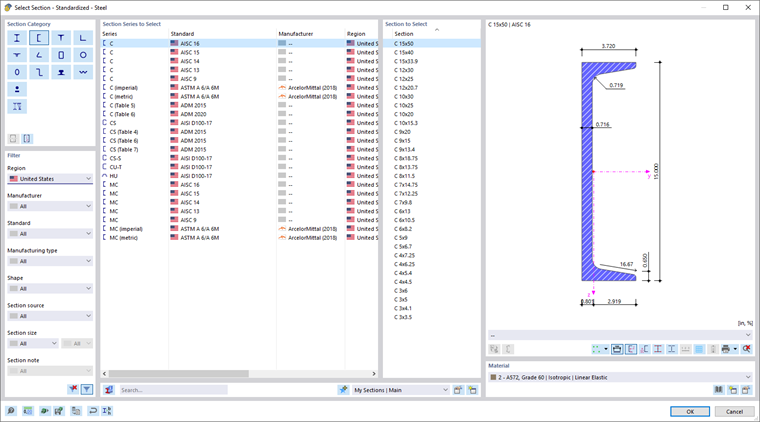Edit the selected material icon button
This screenshot has height=422, width=760.
[x=746, y=390]
